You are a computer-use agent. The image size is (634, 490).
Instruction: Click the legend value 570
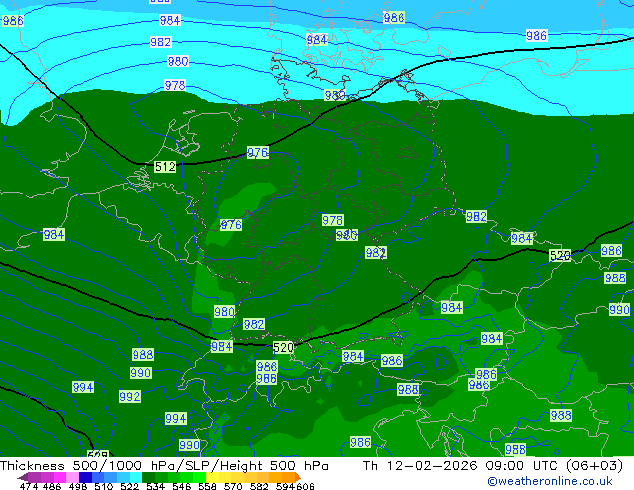pyautogui.click(x=233, y=486)
